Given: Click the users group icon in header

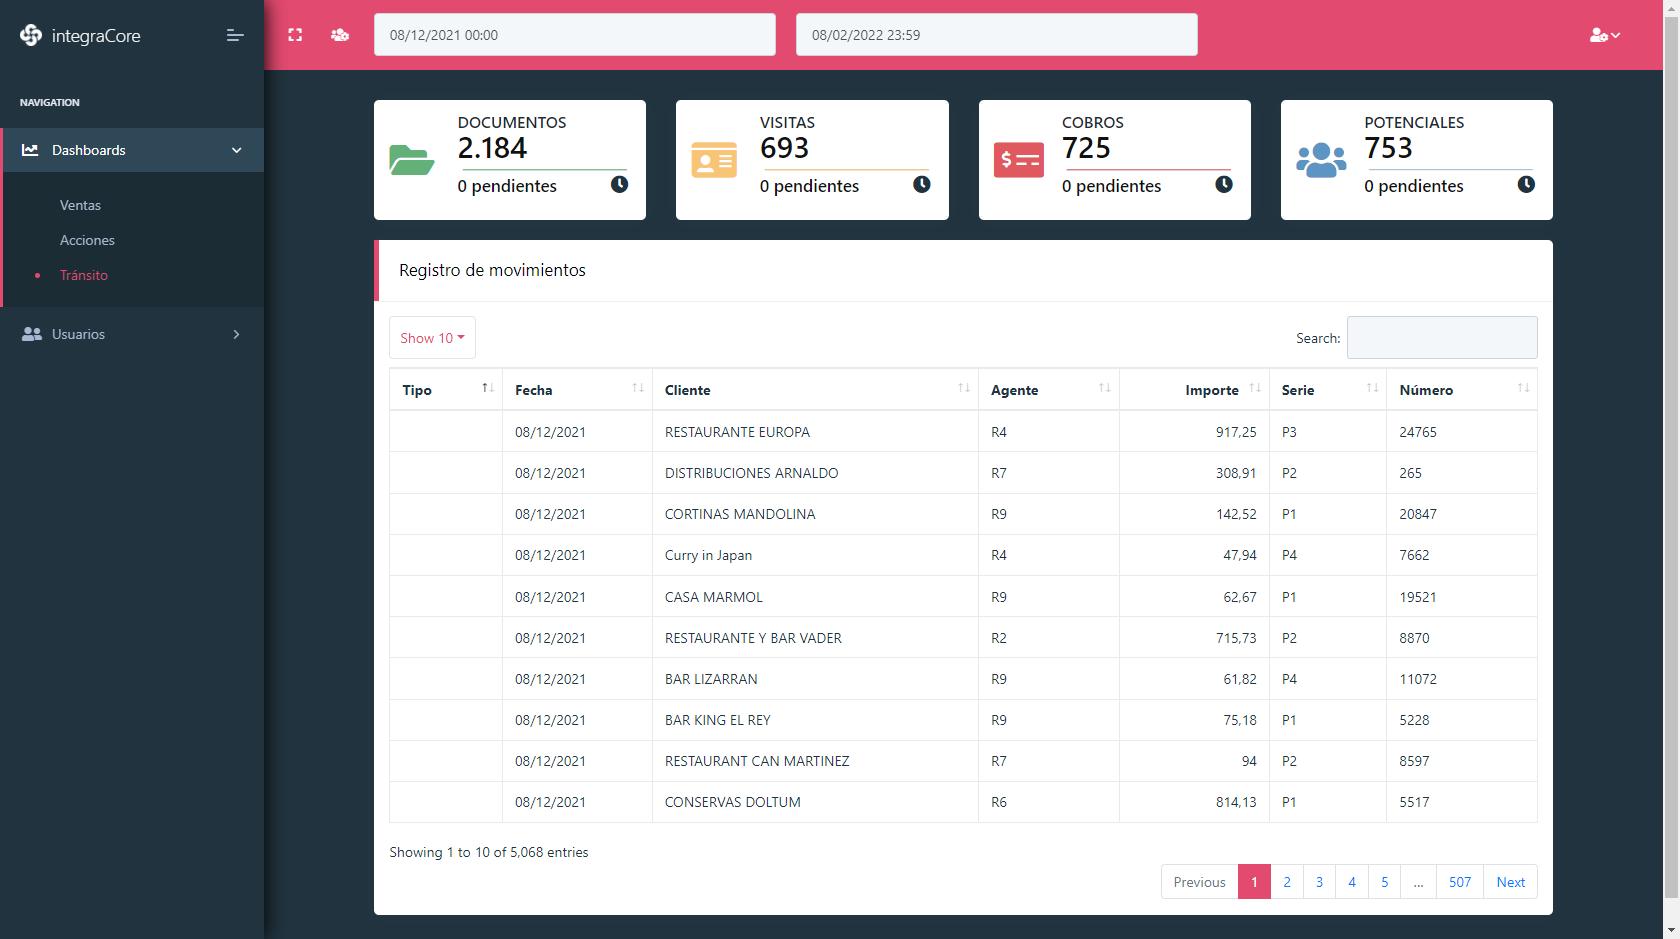Looking at the screenshot, I should click(x=340, y=35).
